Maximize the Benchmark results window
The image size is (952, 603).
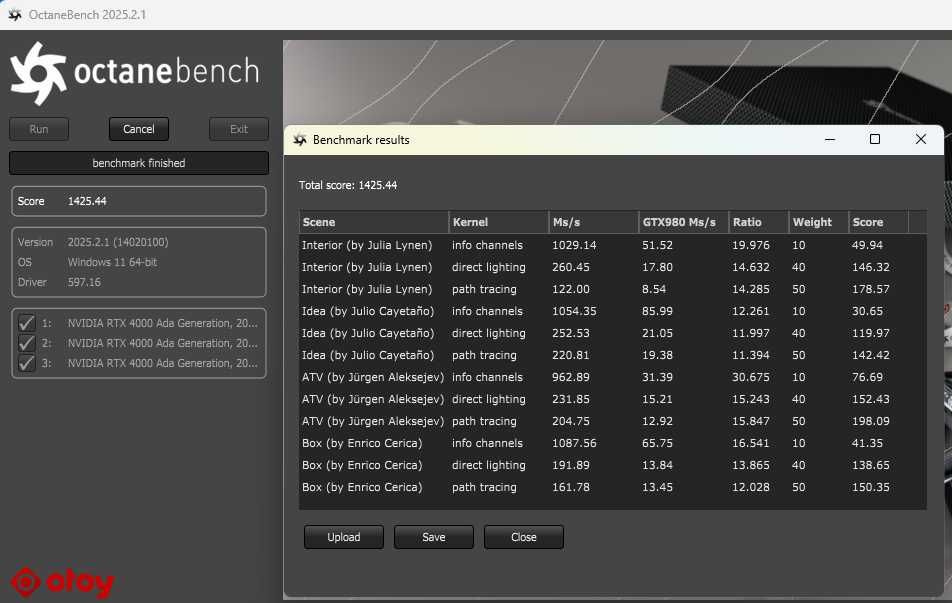click(875, 140)
